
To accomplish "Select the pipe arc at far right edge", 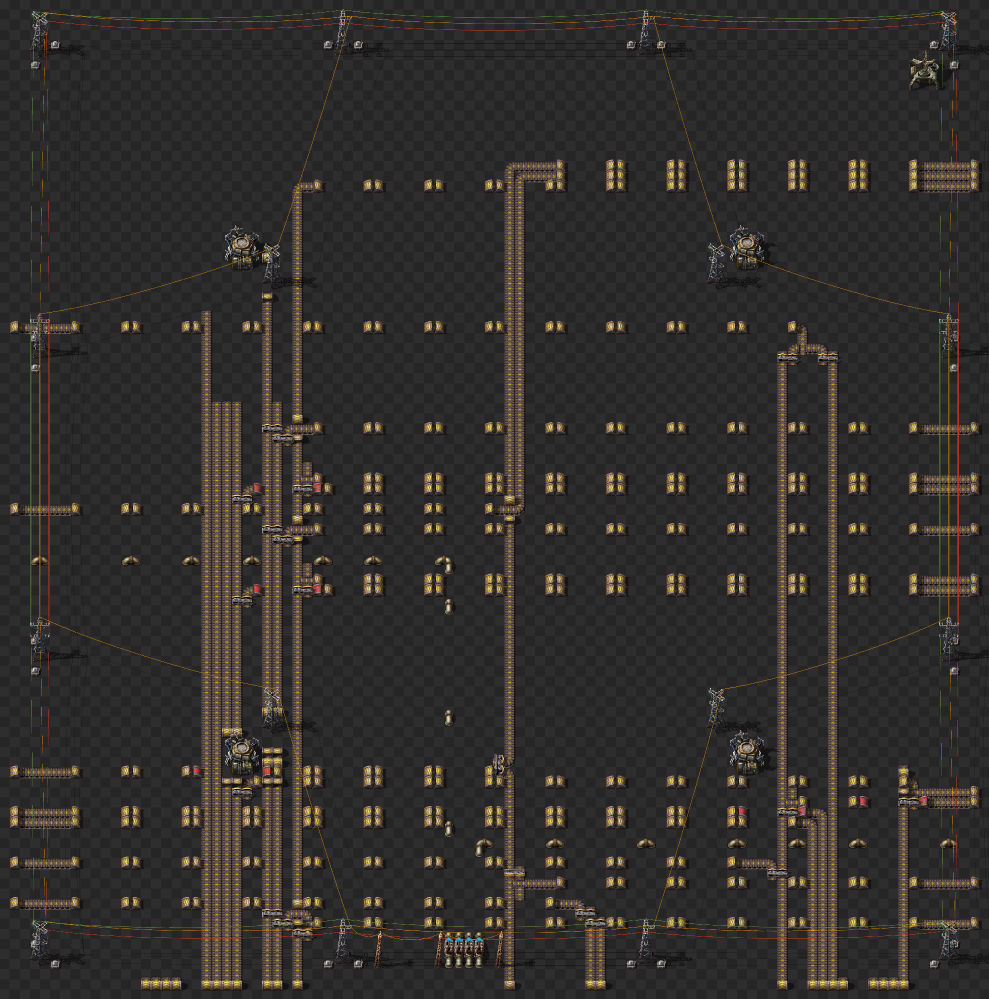I will pyautogui.click(x=949, y=843).
